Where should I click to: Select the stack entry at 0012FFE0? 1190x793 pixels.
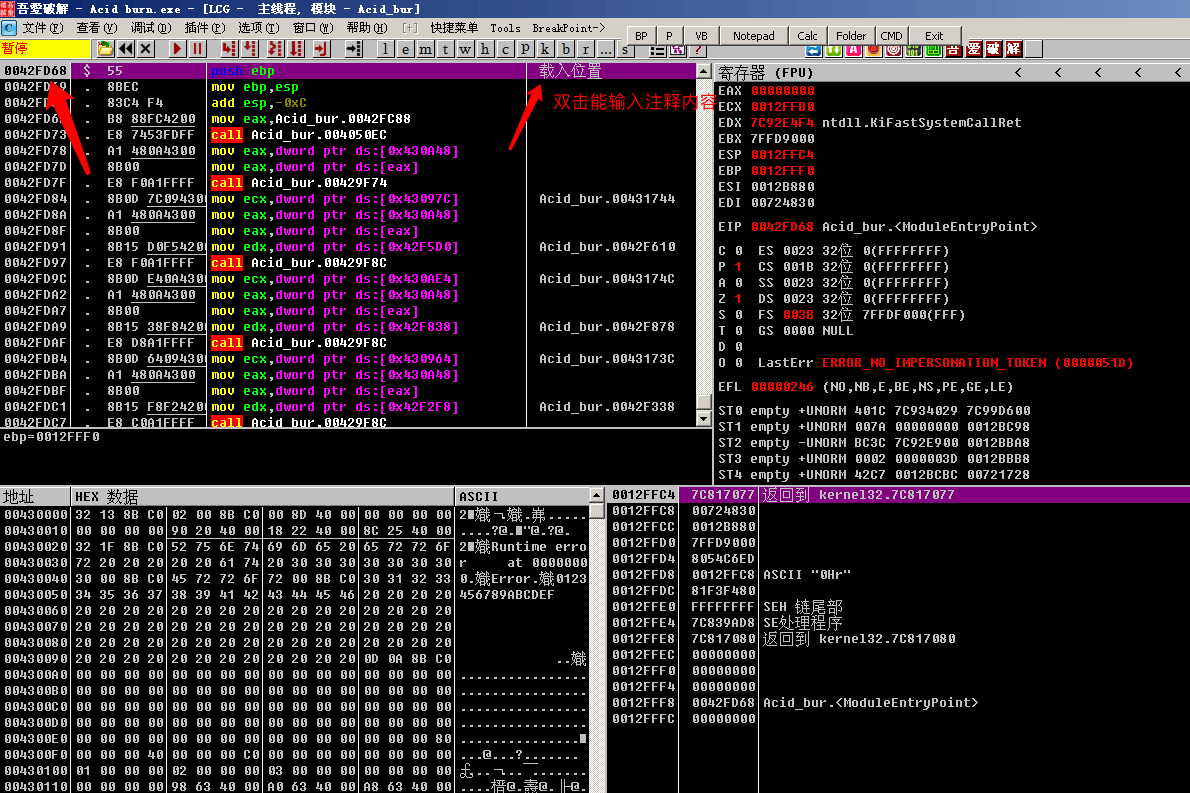point(899,606)
